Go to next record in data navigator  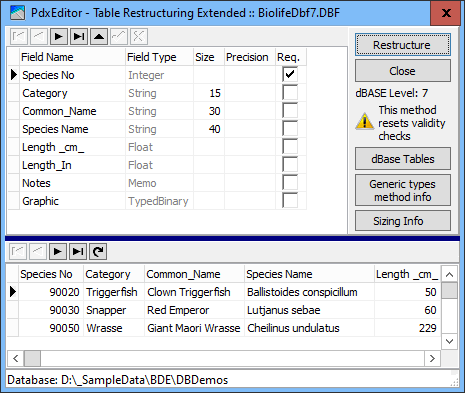(x=58, y=251)
